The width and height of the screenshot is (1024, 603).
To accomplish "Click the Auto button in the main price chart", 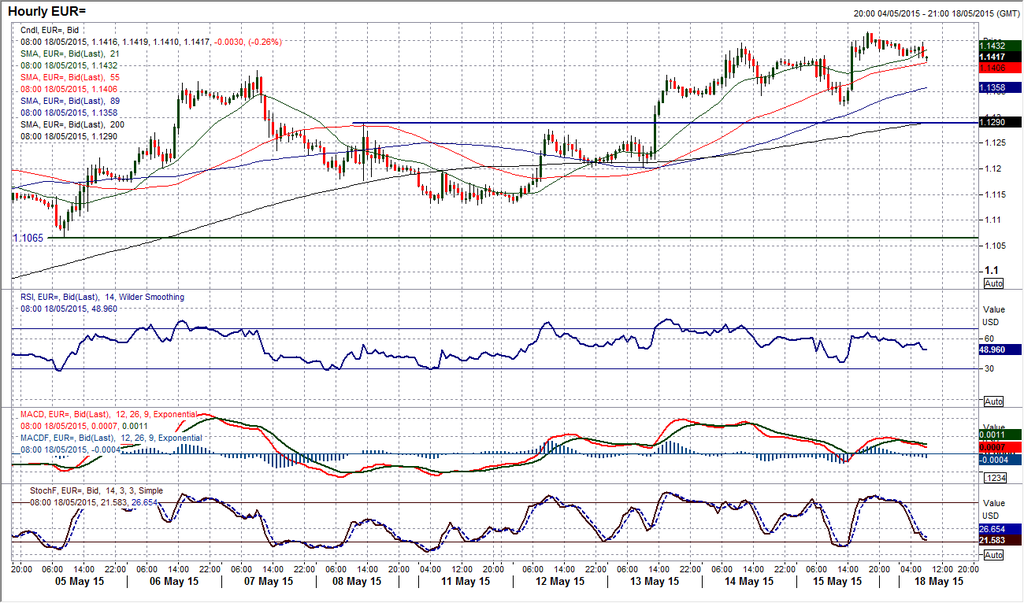I will [993, 284].
